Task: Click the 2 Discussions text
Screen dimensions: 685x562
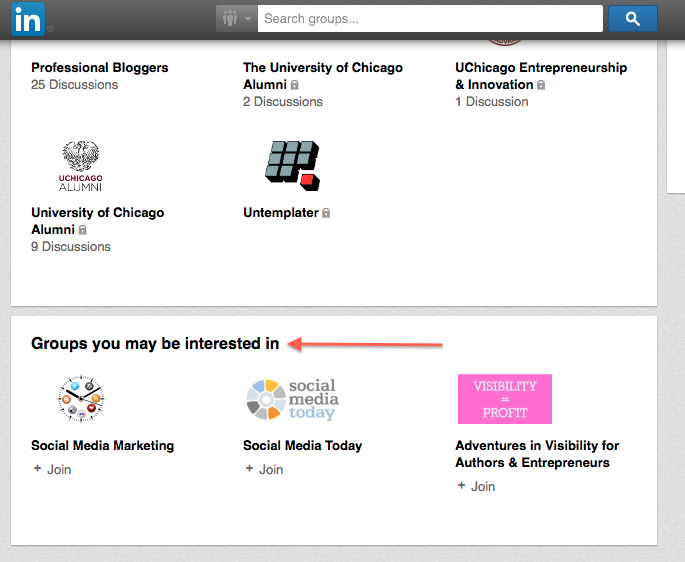Action: pyautogui.click(x=283, y=101)
